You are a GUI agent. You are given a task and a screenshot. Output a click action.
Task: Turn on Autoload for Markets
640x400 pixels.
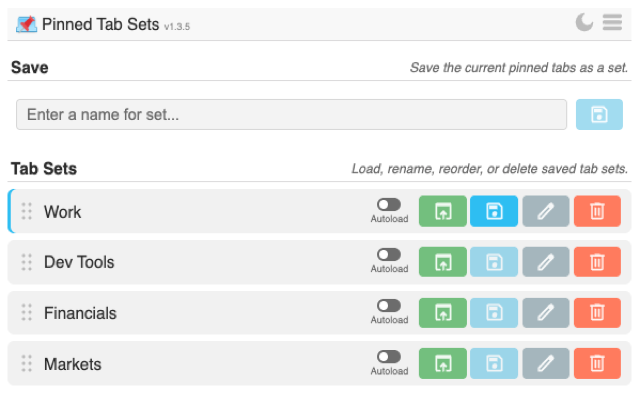click(389, 356)
